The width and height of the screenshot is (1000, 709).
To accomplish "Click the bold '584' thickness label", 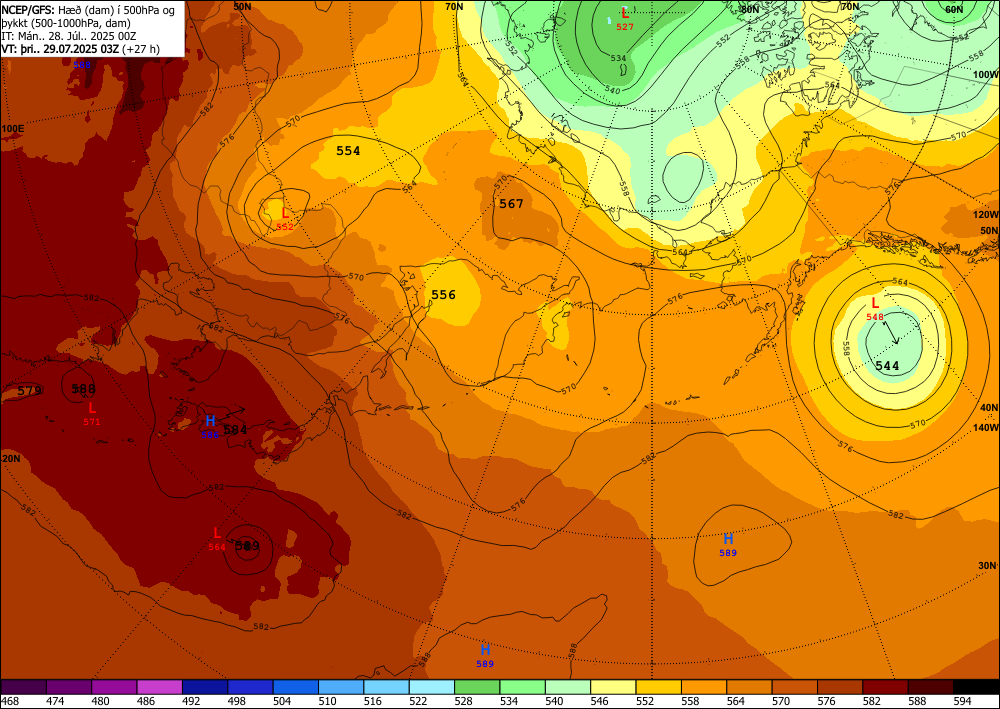I will (x=235, y=430).
